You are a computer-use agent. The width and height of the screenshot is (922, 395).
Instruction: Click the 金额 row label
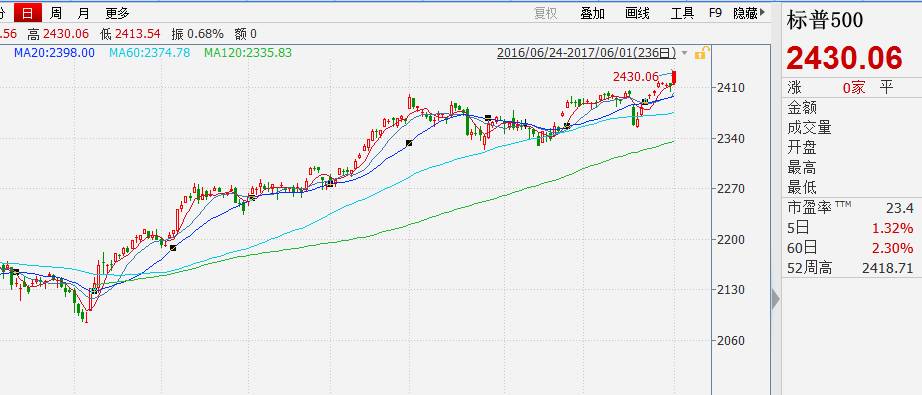801,108
